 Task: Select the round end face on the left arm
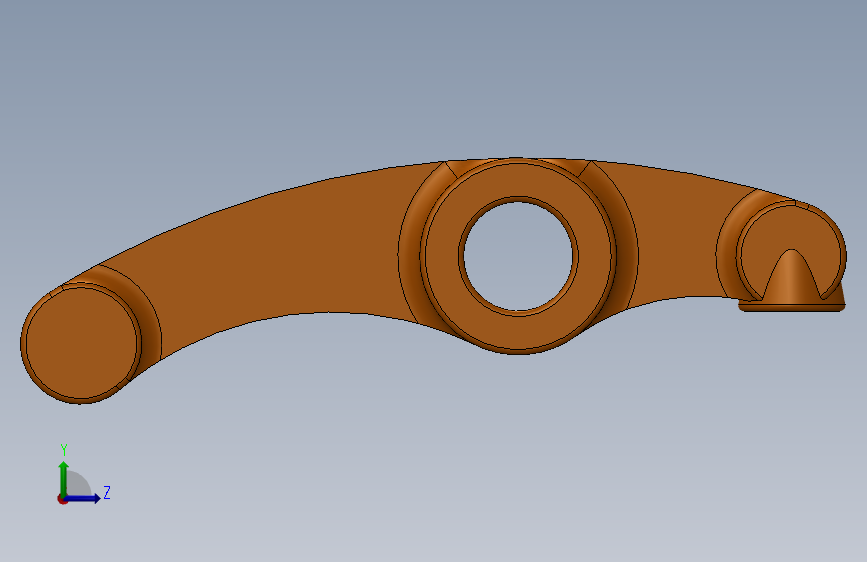(x=81, y=343)
